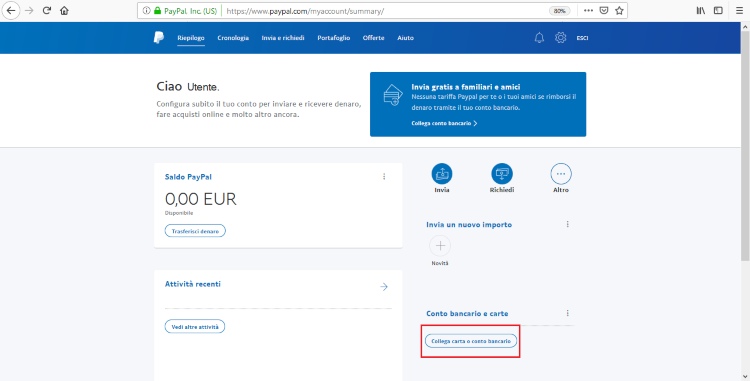Open the notifications bell icon
The width and height of the screenshot is (750, 381).
pos(539,38)
